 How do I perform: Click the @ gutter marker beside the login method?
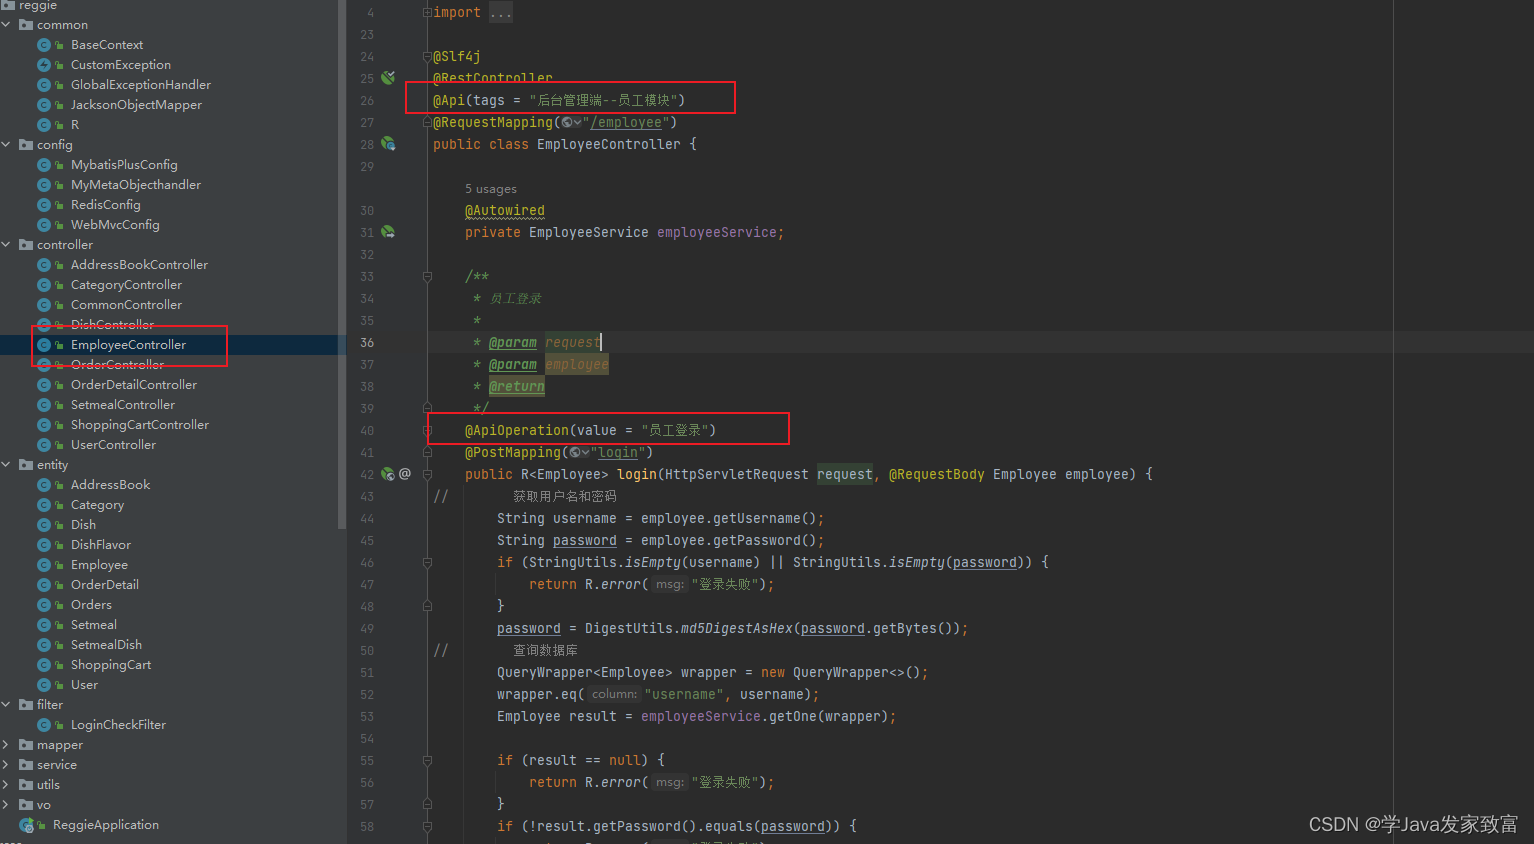click(405, 474)
